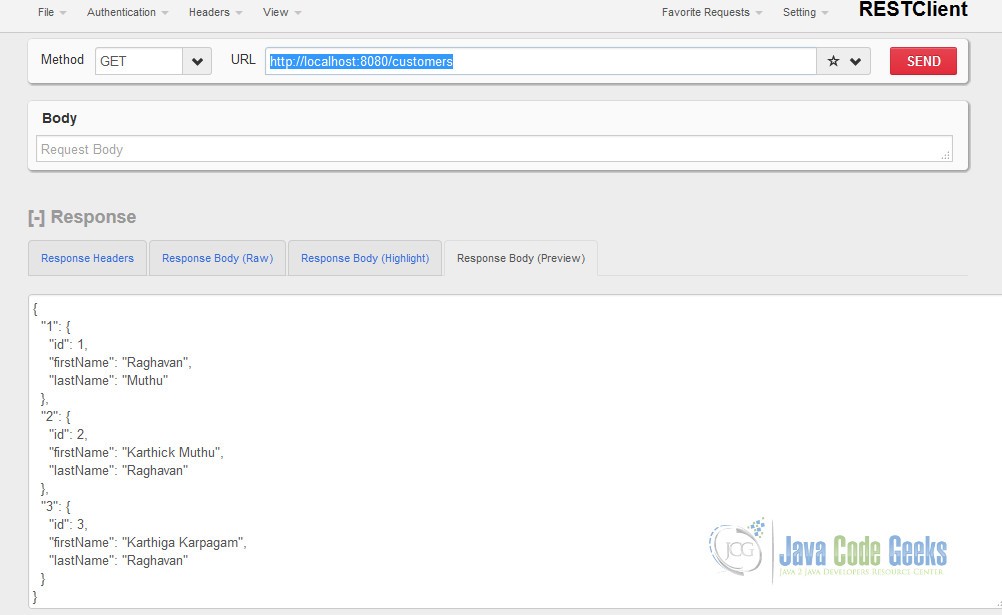Collapse the Response section with [-]
1002x615 pixels.
pyautogui.click(x=36, y=217)
